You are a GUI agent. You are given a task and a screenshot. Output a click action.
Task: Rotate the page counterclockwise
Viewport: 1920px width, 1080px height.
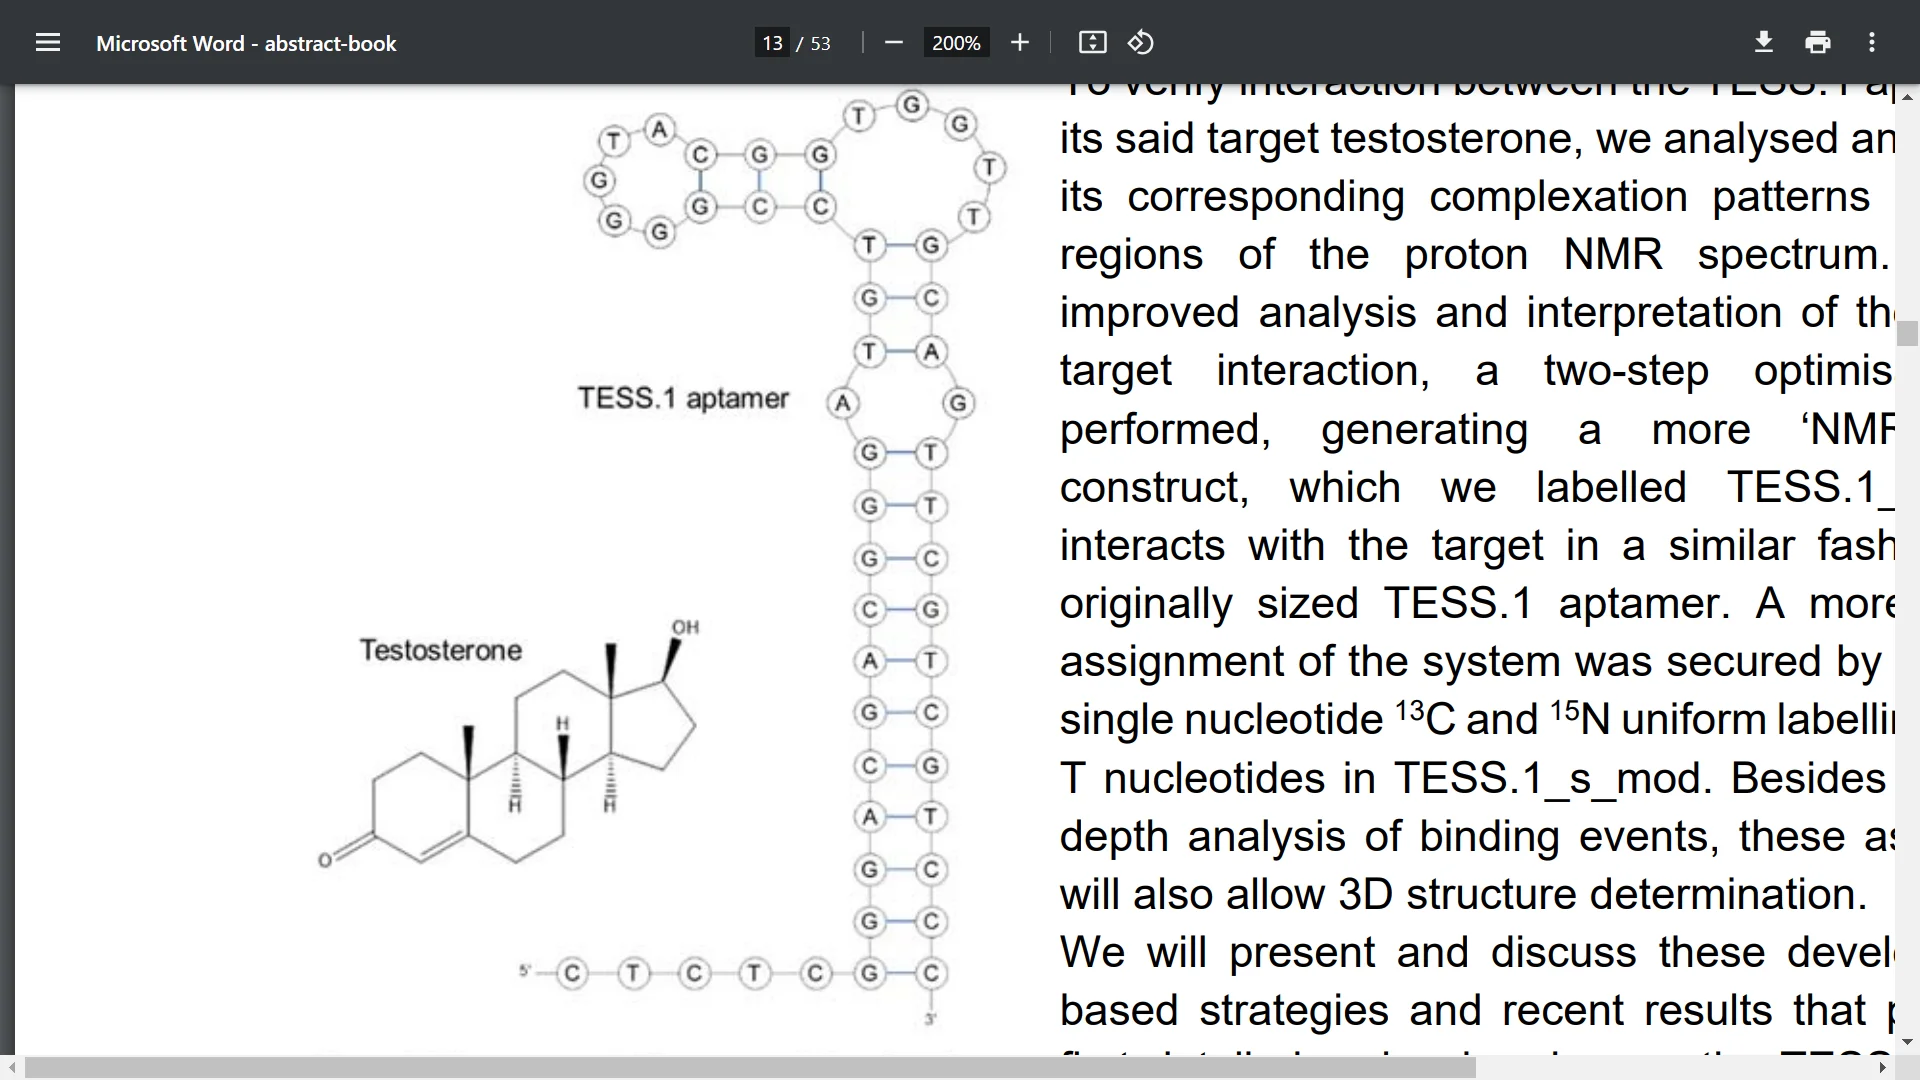click(x=1140, y=43)
